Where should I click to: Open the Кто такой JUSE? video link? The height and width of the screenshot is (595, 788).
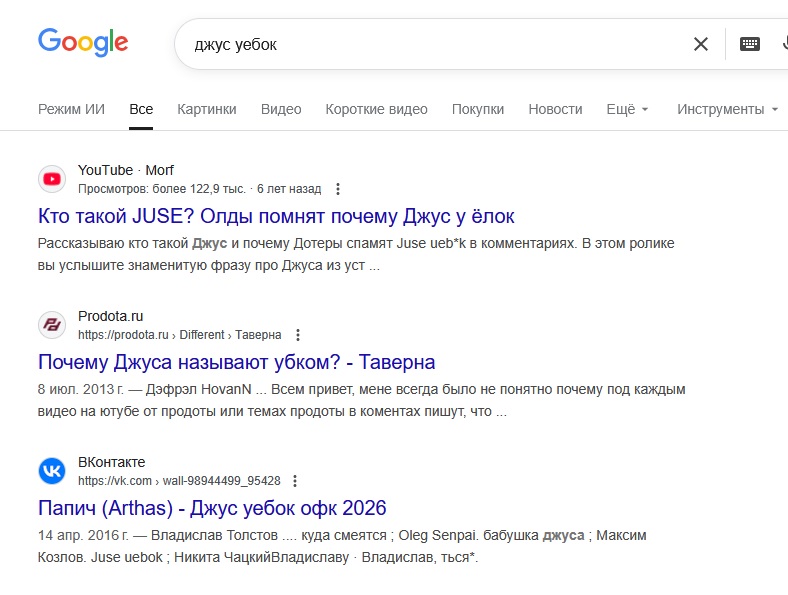276,217
